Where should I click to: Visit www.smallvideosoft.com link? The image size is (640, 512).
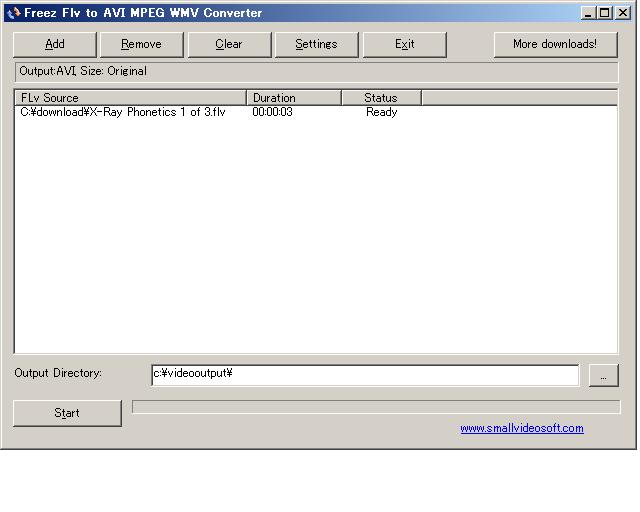pos(522,428)
